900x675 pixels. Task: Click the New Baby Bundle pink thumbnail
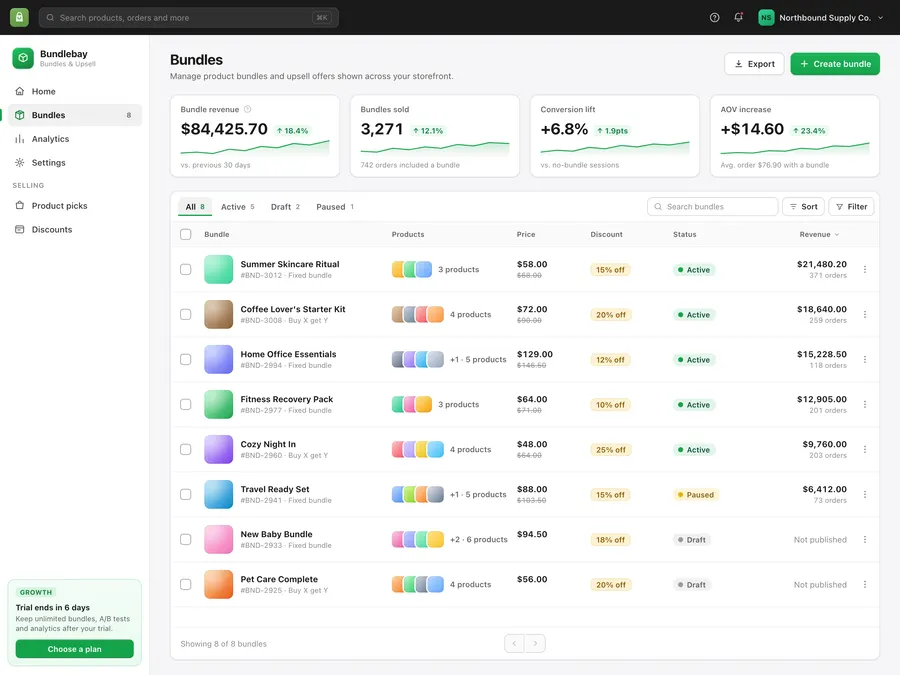(219, 540)
